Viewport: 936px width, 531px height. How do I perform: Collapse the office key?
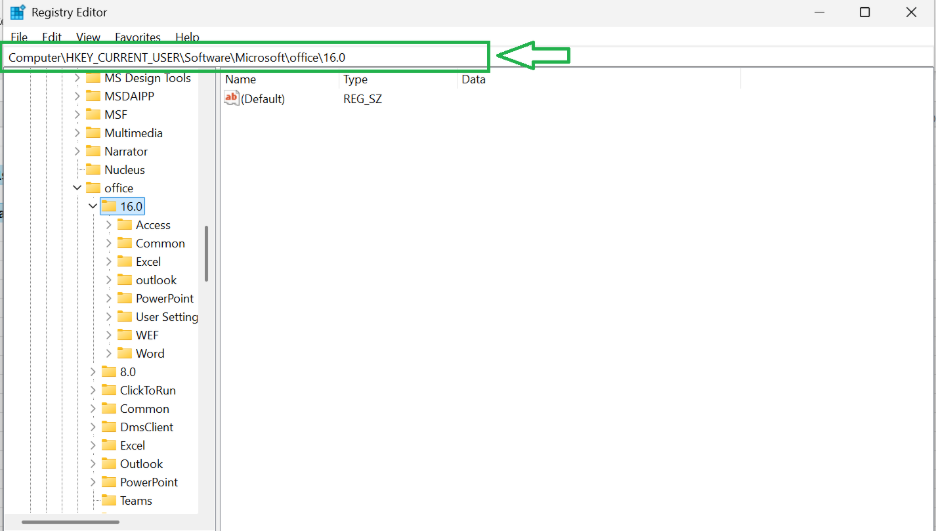[x=77, y=188]
